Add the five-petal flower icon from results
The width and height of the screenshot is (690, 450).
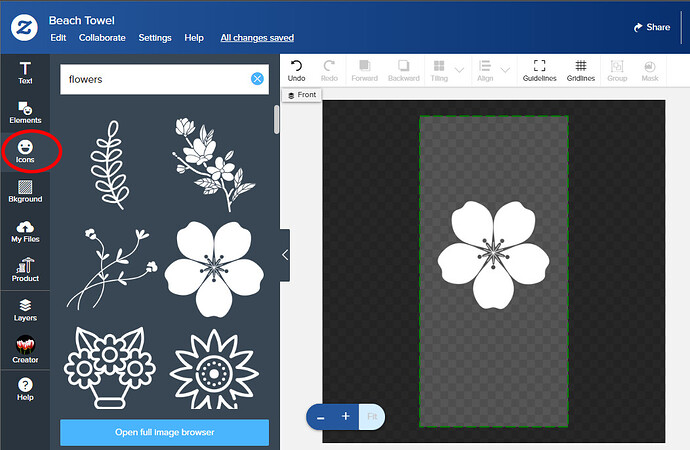214,269
